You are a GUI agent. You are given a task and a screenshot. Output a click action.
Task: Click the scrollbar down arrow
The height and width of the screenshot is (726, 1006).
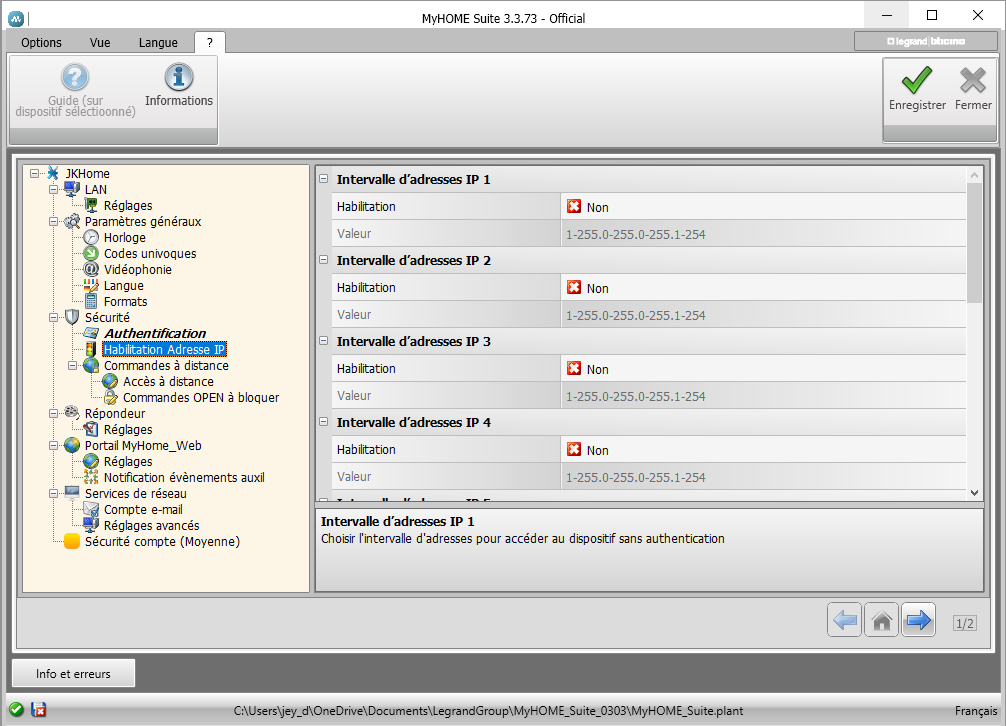974,493
